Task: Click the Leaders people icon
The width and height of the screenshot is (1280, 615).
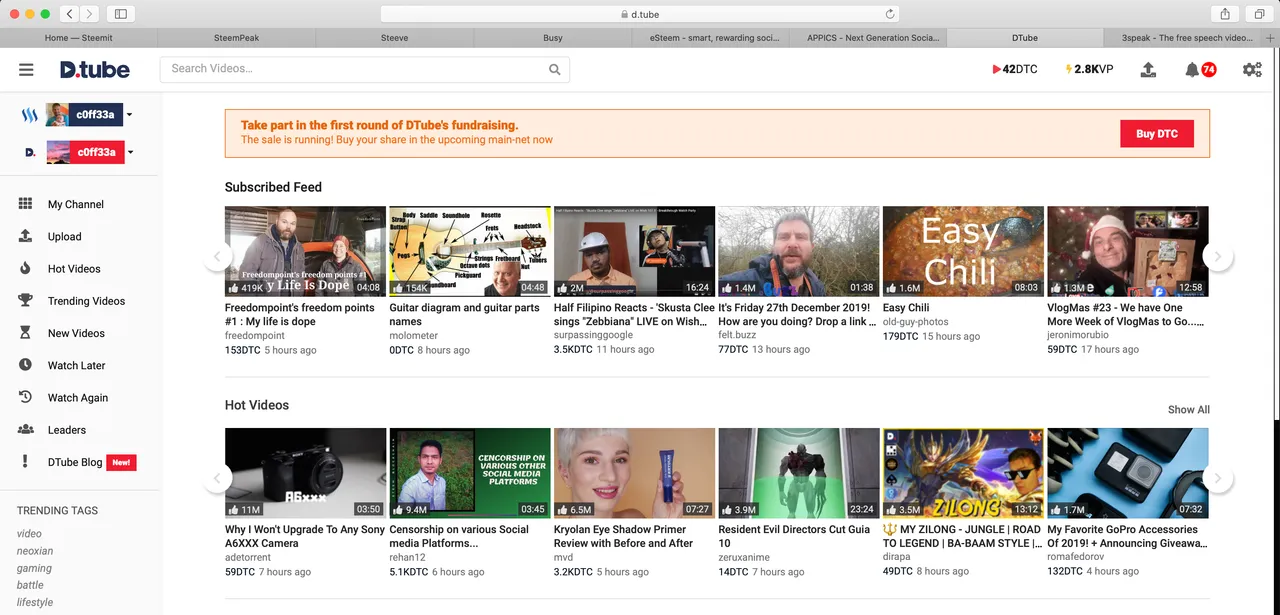Action: click(x=26, y=429)
